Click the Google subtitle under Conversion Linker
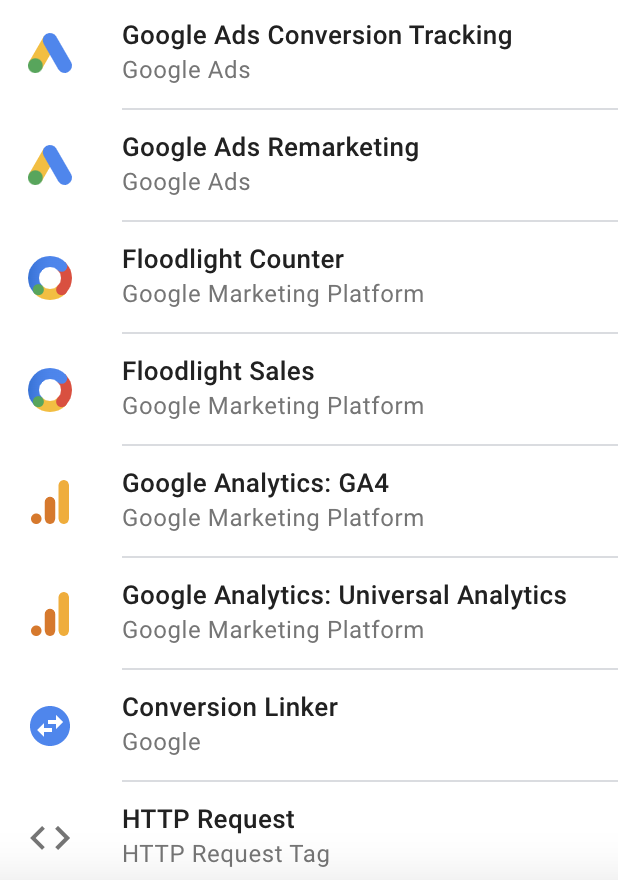The height and width of the screenshot is (880, 618). point(162,742)
